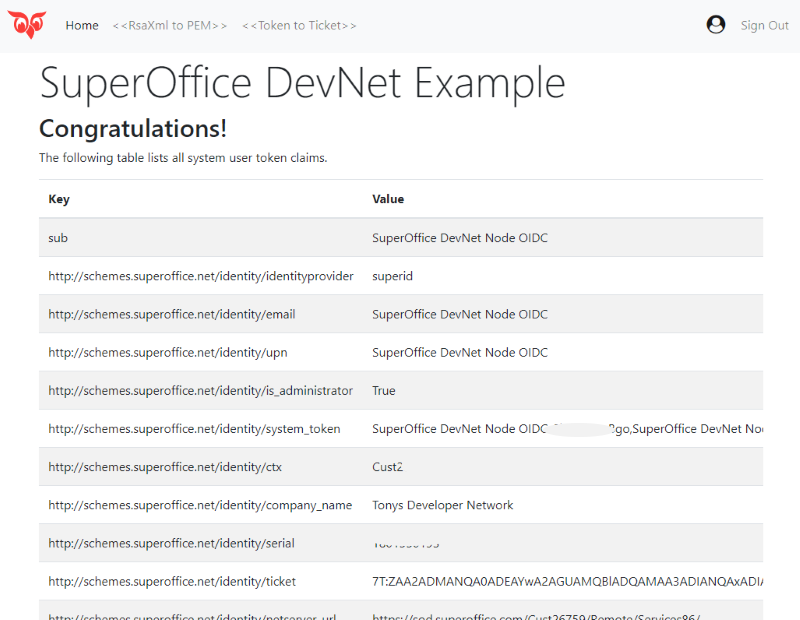Select the superid value cell
Image resolution: width=800 pixels, height=620 pixels.
click(392, 276)
